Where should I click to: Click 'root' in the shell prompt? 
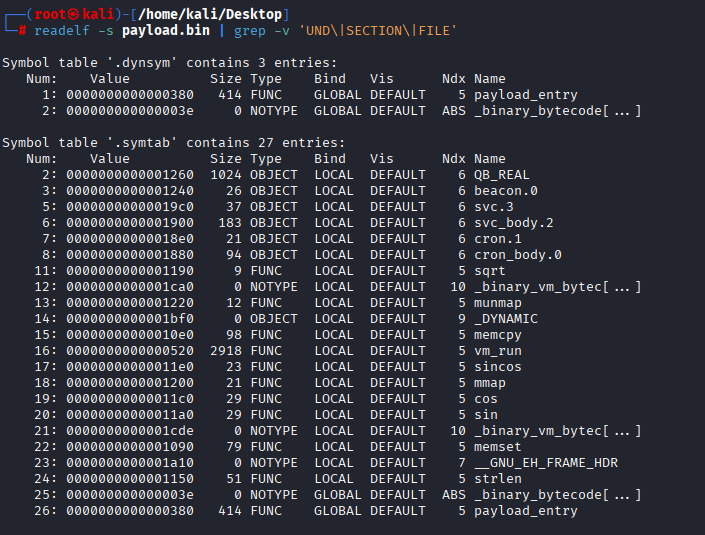pos(50,14)
